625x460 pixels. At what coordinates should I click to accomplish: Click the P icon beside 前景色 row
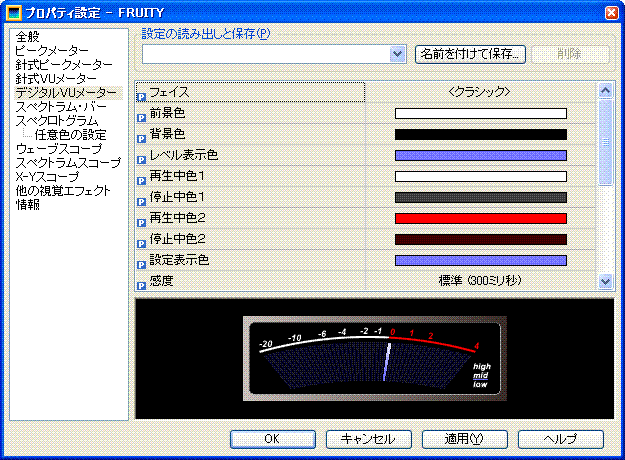[x=141, y=114]
